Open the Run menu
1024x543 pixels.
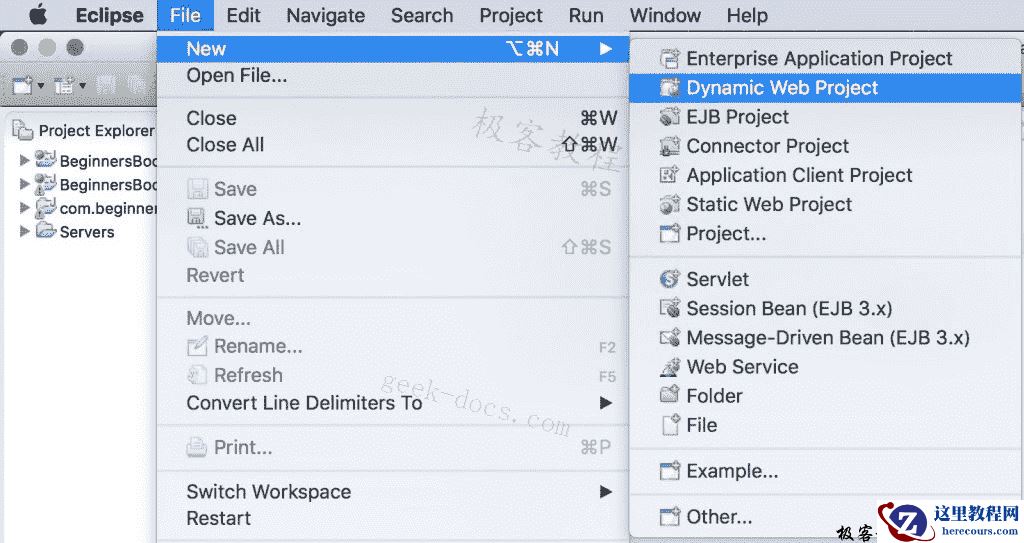click(586, 15)
